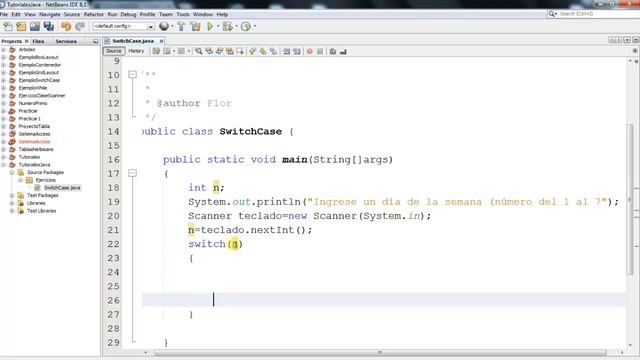Click the Next Bookmark icon
Image resolution: width=640 pixels, height=360 pixels.
click(263, 51)
